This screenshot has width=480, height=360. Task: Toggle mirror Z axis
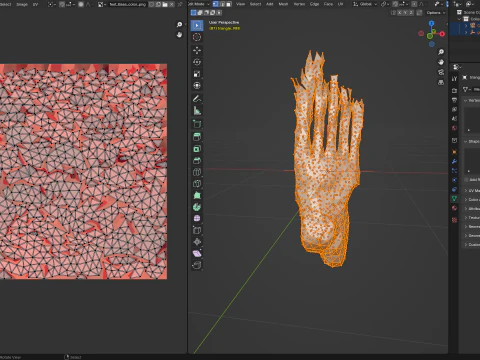(411, 13)
